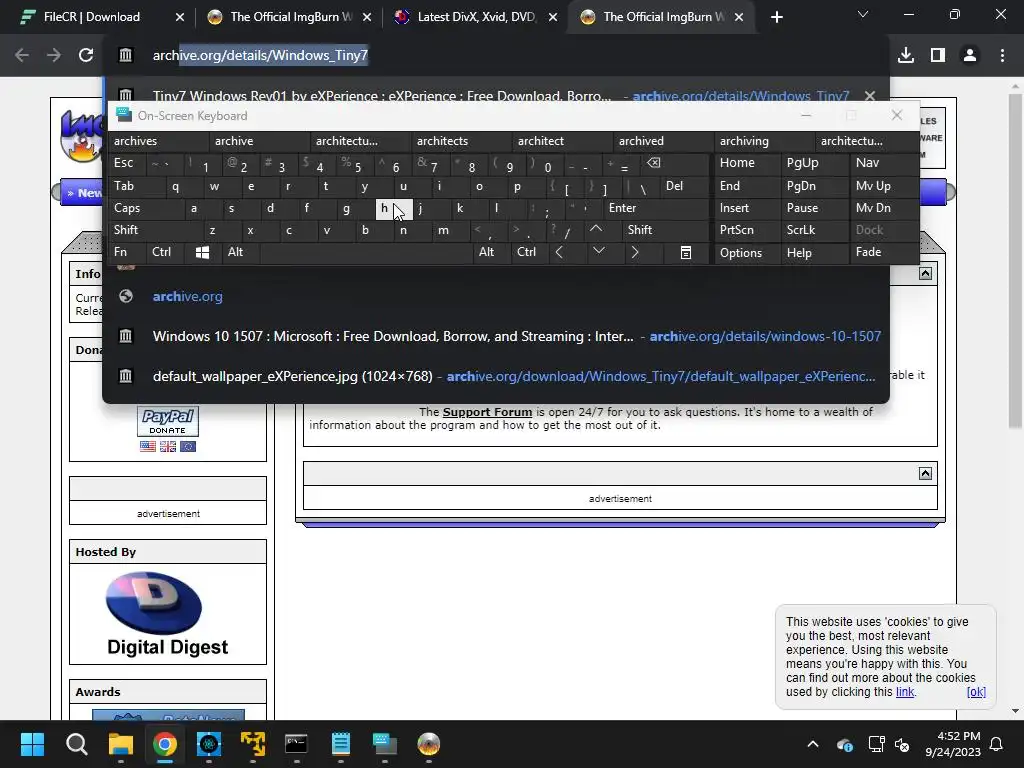Tap the Esc key
The image size is (1024, 768).
click(x=127, y=163)
